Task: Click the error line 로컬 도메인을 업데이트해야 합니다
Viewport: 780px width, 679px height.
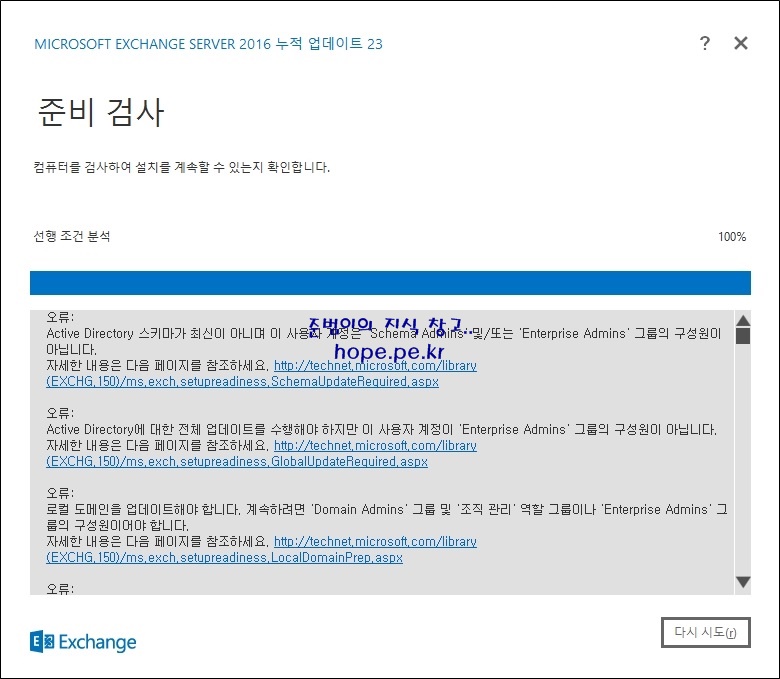Action: (387, 517)
